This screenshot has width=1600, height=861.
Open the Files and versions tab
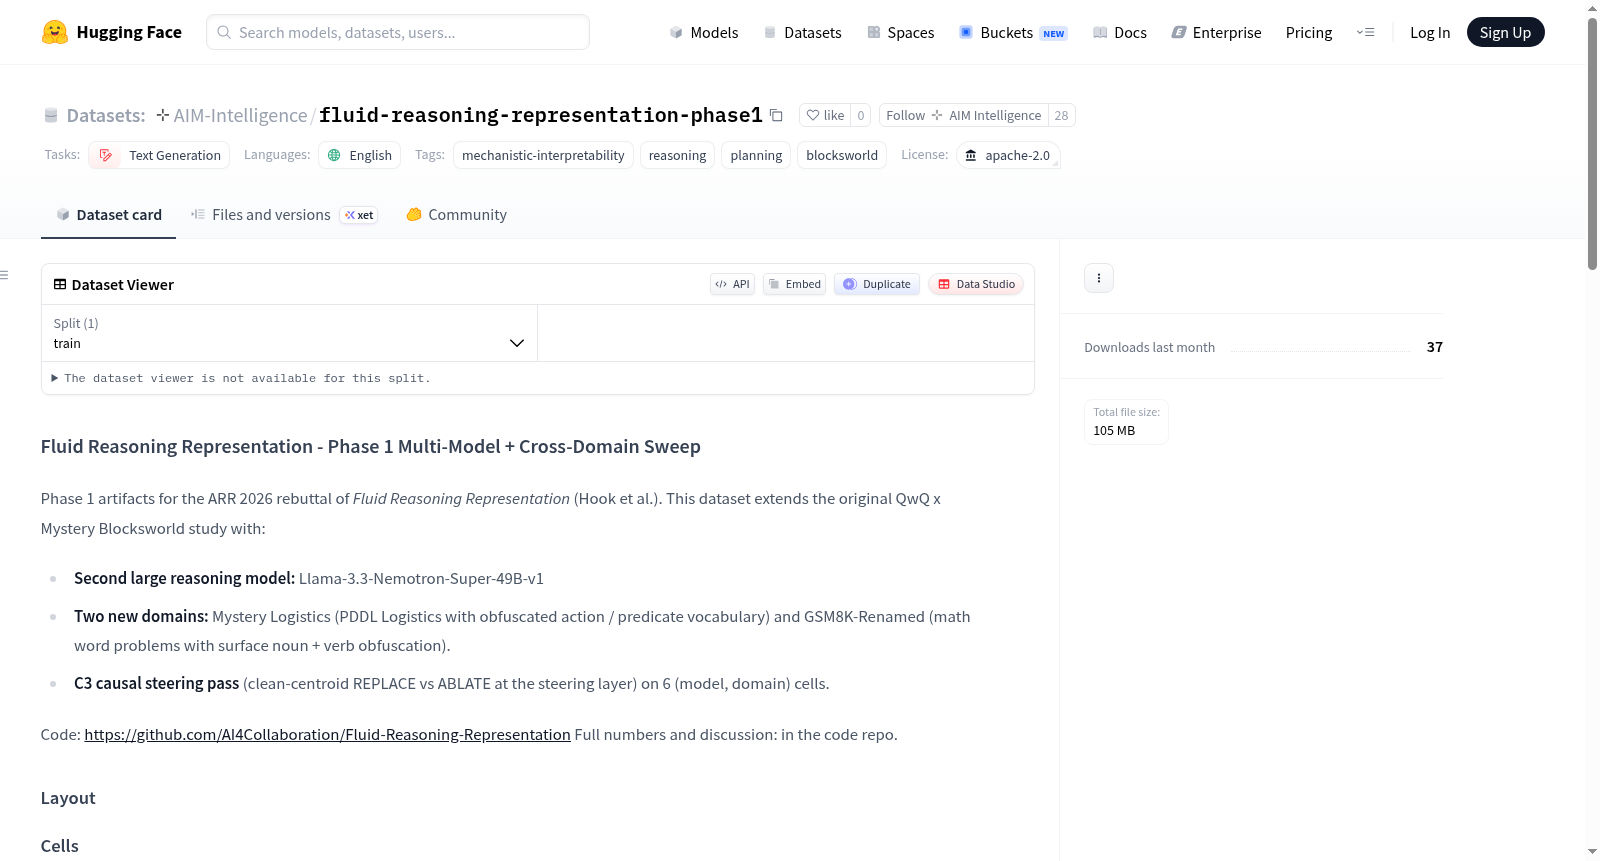(x=284, y=214)
